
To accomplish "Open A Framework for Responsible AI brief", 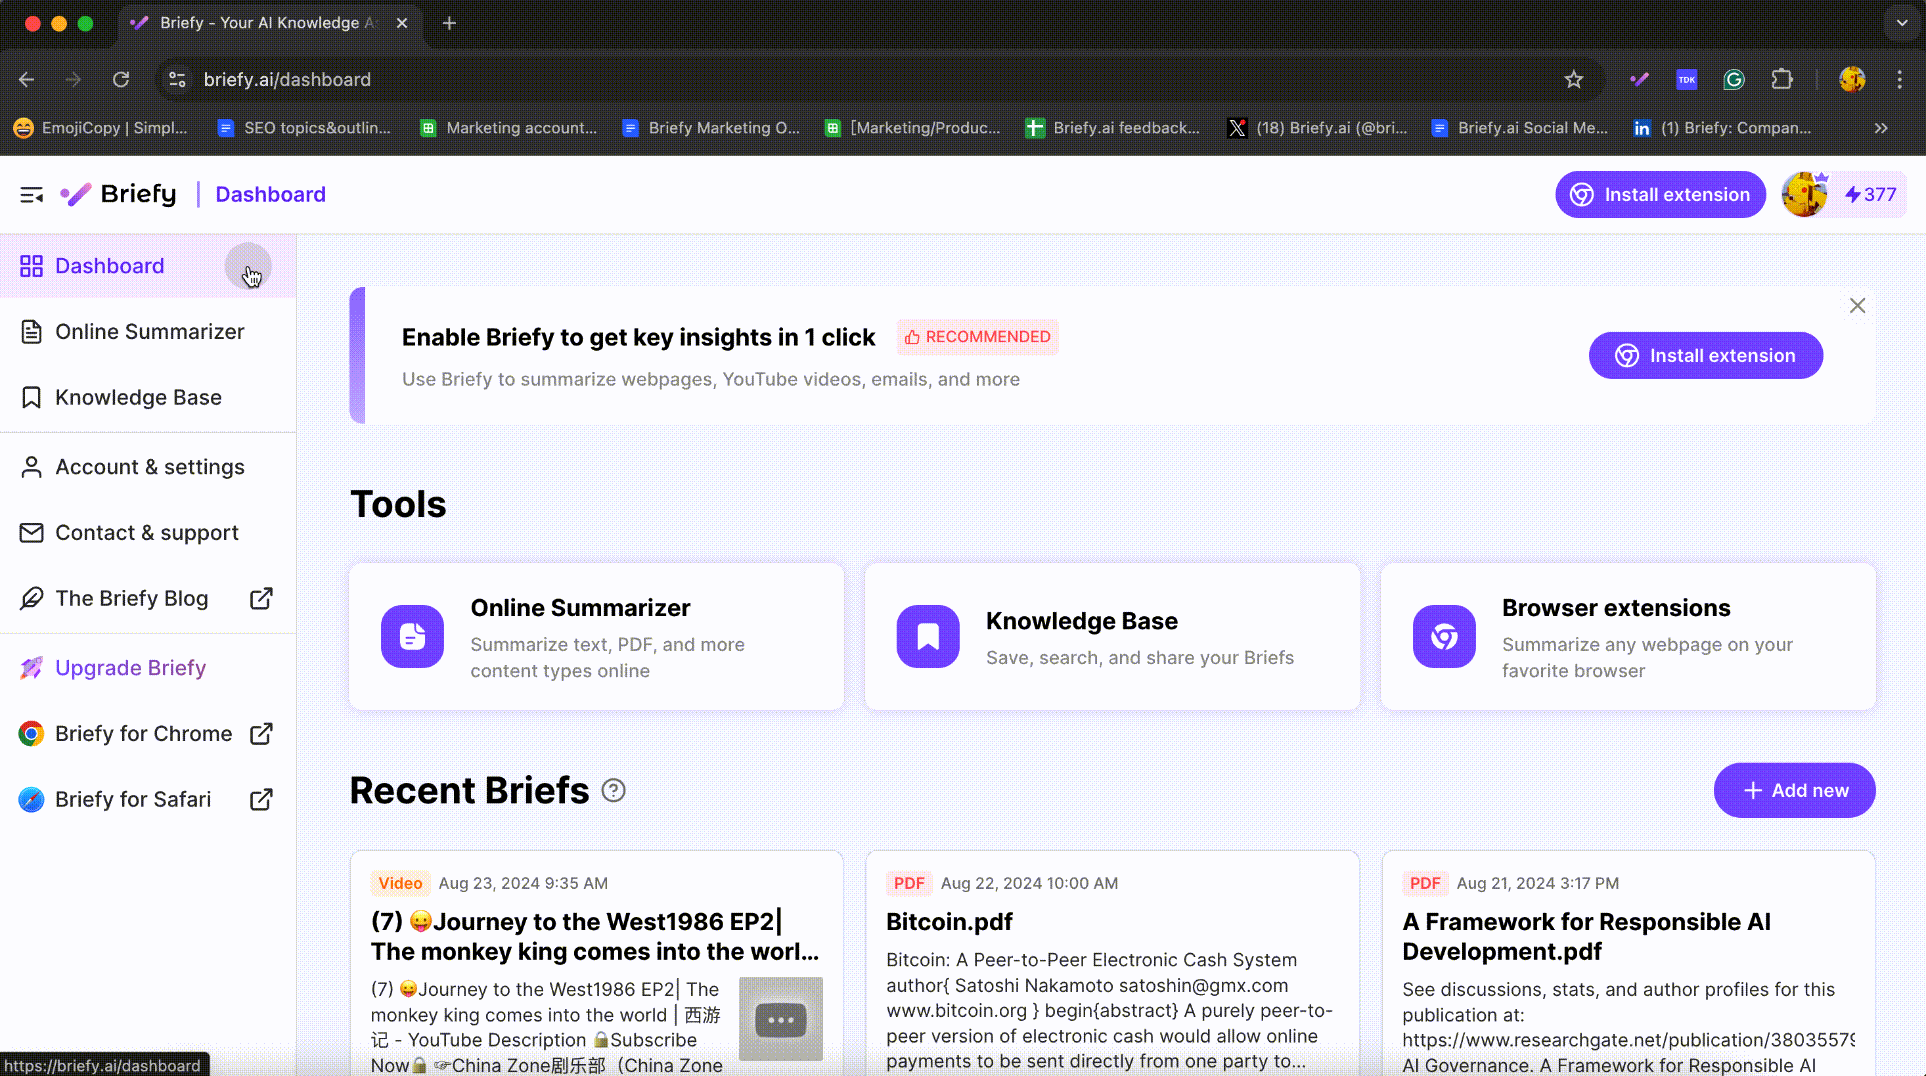I will (1628, 964).
